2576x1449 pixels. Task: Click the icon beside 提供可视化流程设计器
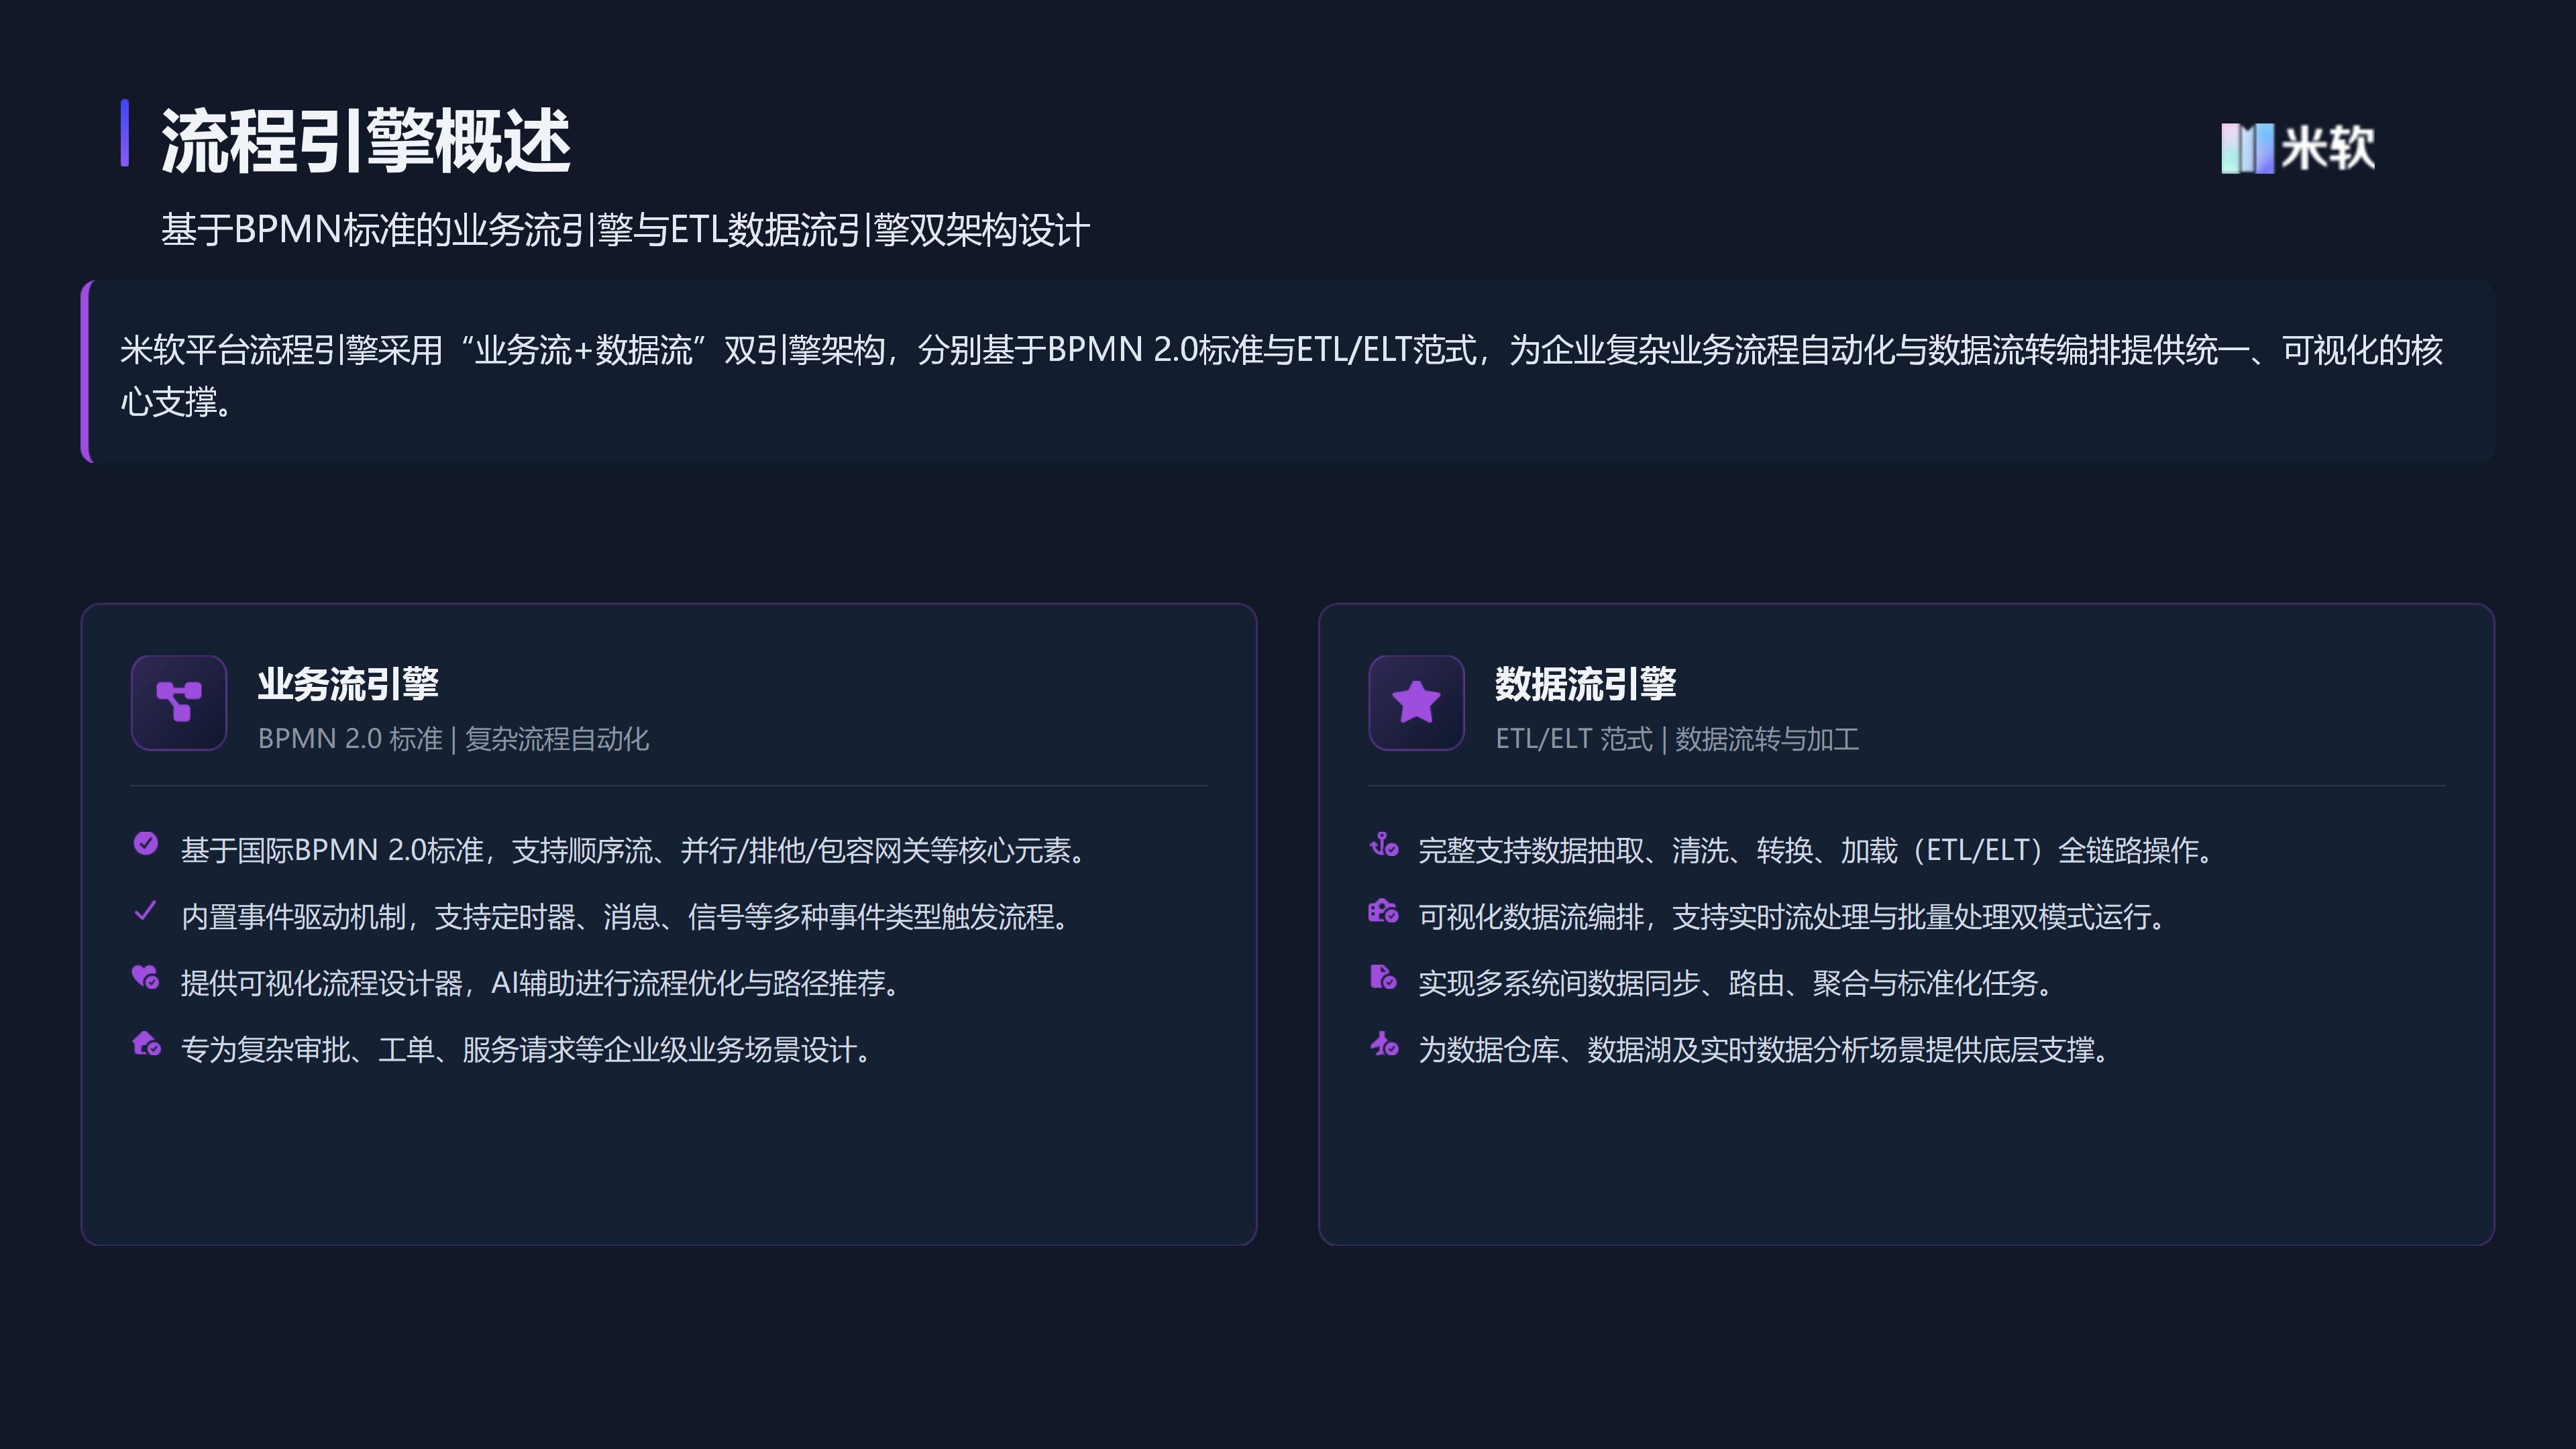click(x=146, y=977)
